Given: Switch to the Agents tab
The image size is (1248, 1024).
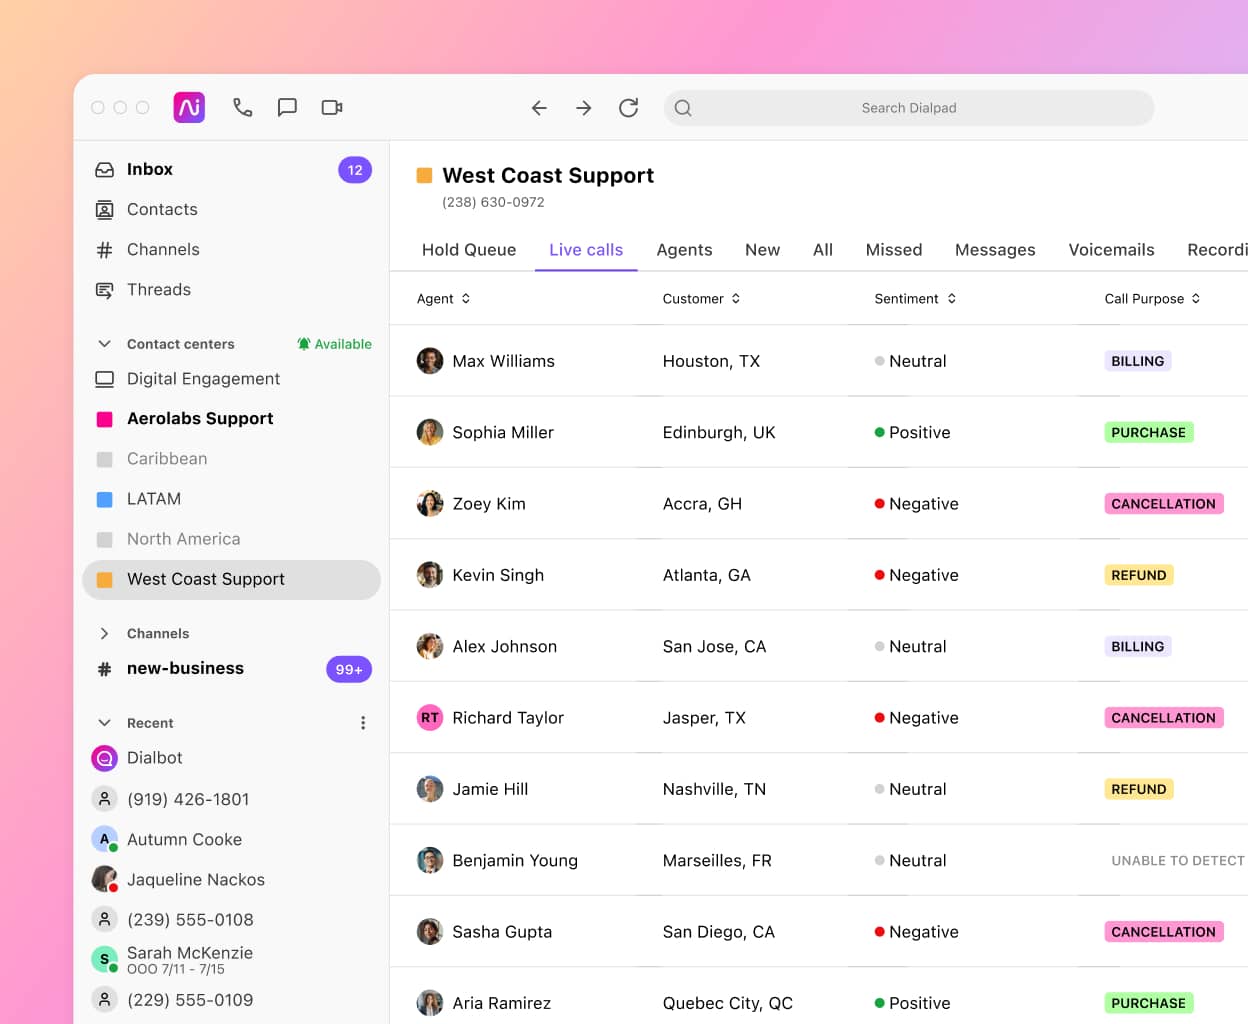Looking at the screenshot, I should click(684, 250).
